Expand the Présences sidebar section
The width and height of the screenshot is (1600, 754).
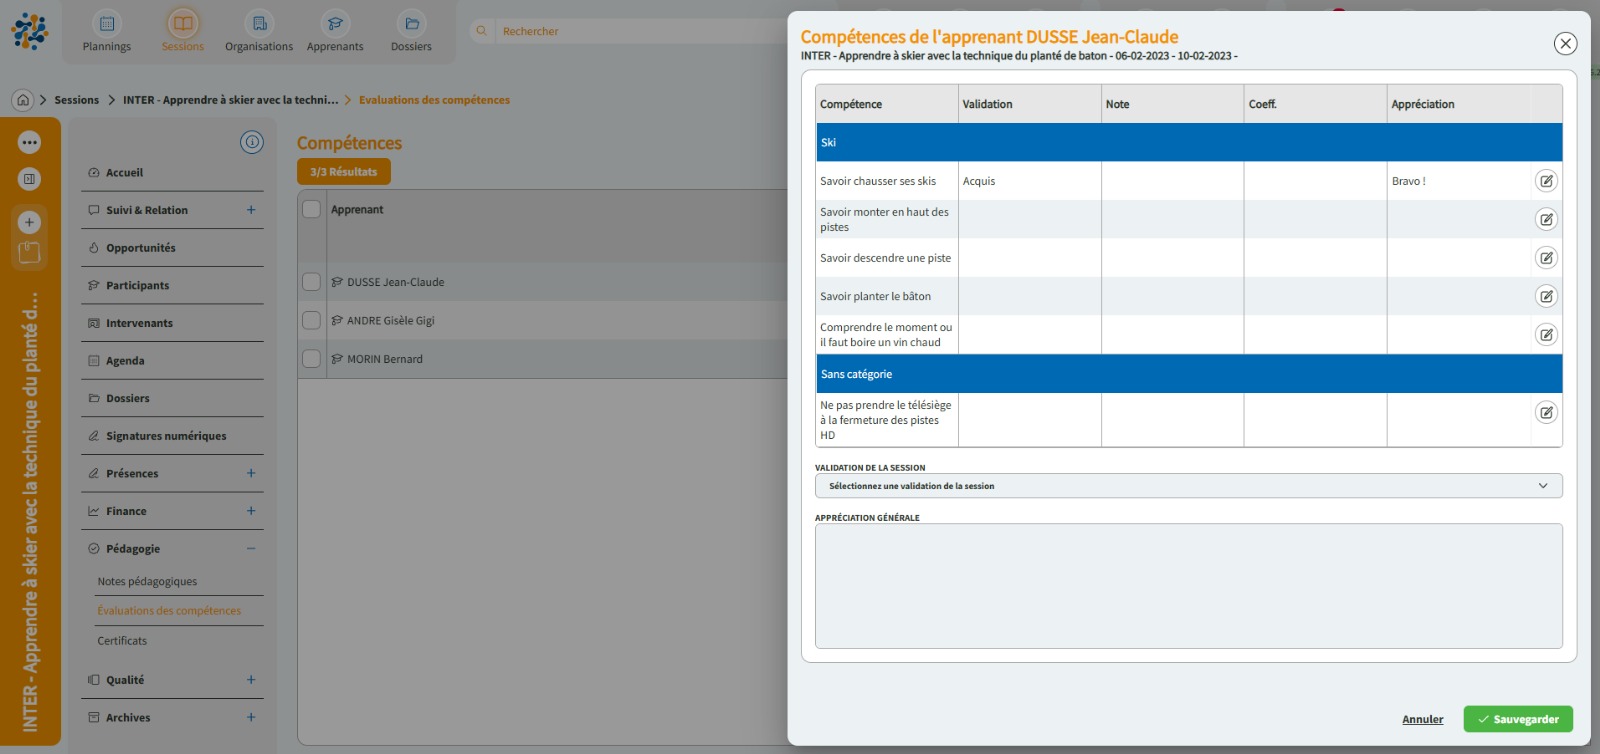click(251, 473)
